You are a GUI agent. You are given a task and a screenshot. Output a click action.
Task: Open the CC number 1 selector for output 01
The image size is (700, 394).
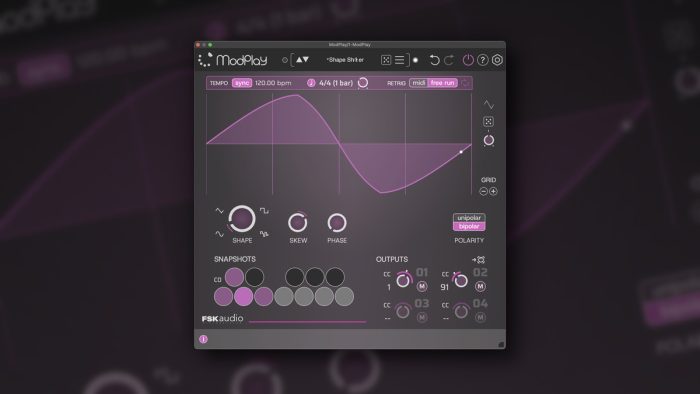coord(388,287)
